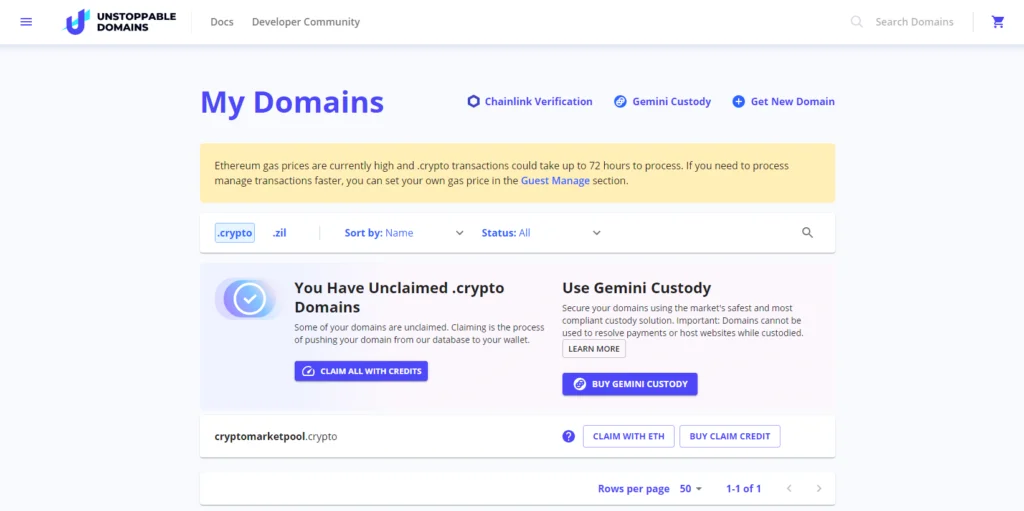
Task: Click the plus icon beside Get New Domain
Action: (x=739, y=101)
